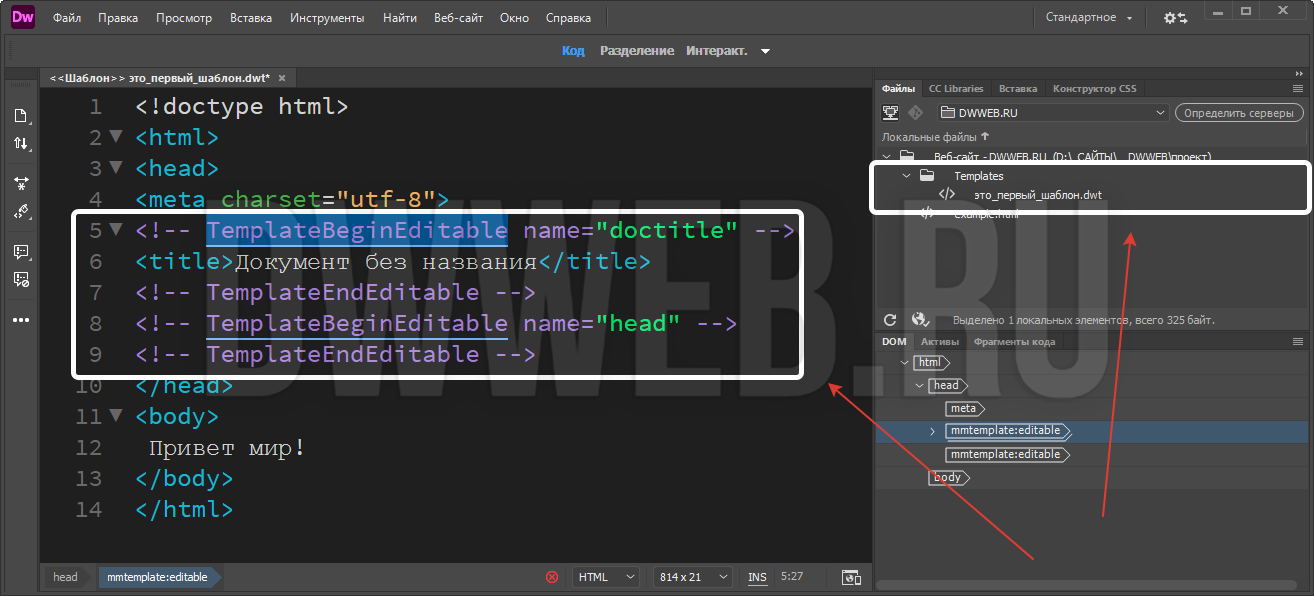Expand the selected mmtemplate:editable DOM node
The height and width of the screenshot is (596, 1314).
[933, 432]
